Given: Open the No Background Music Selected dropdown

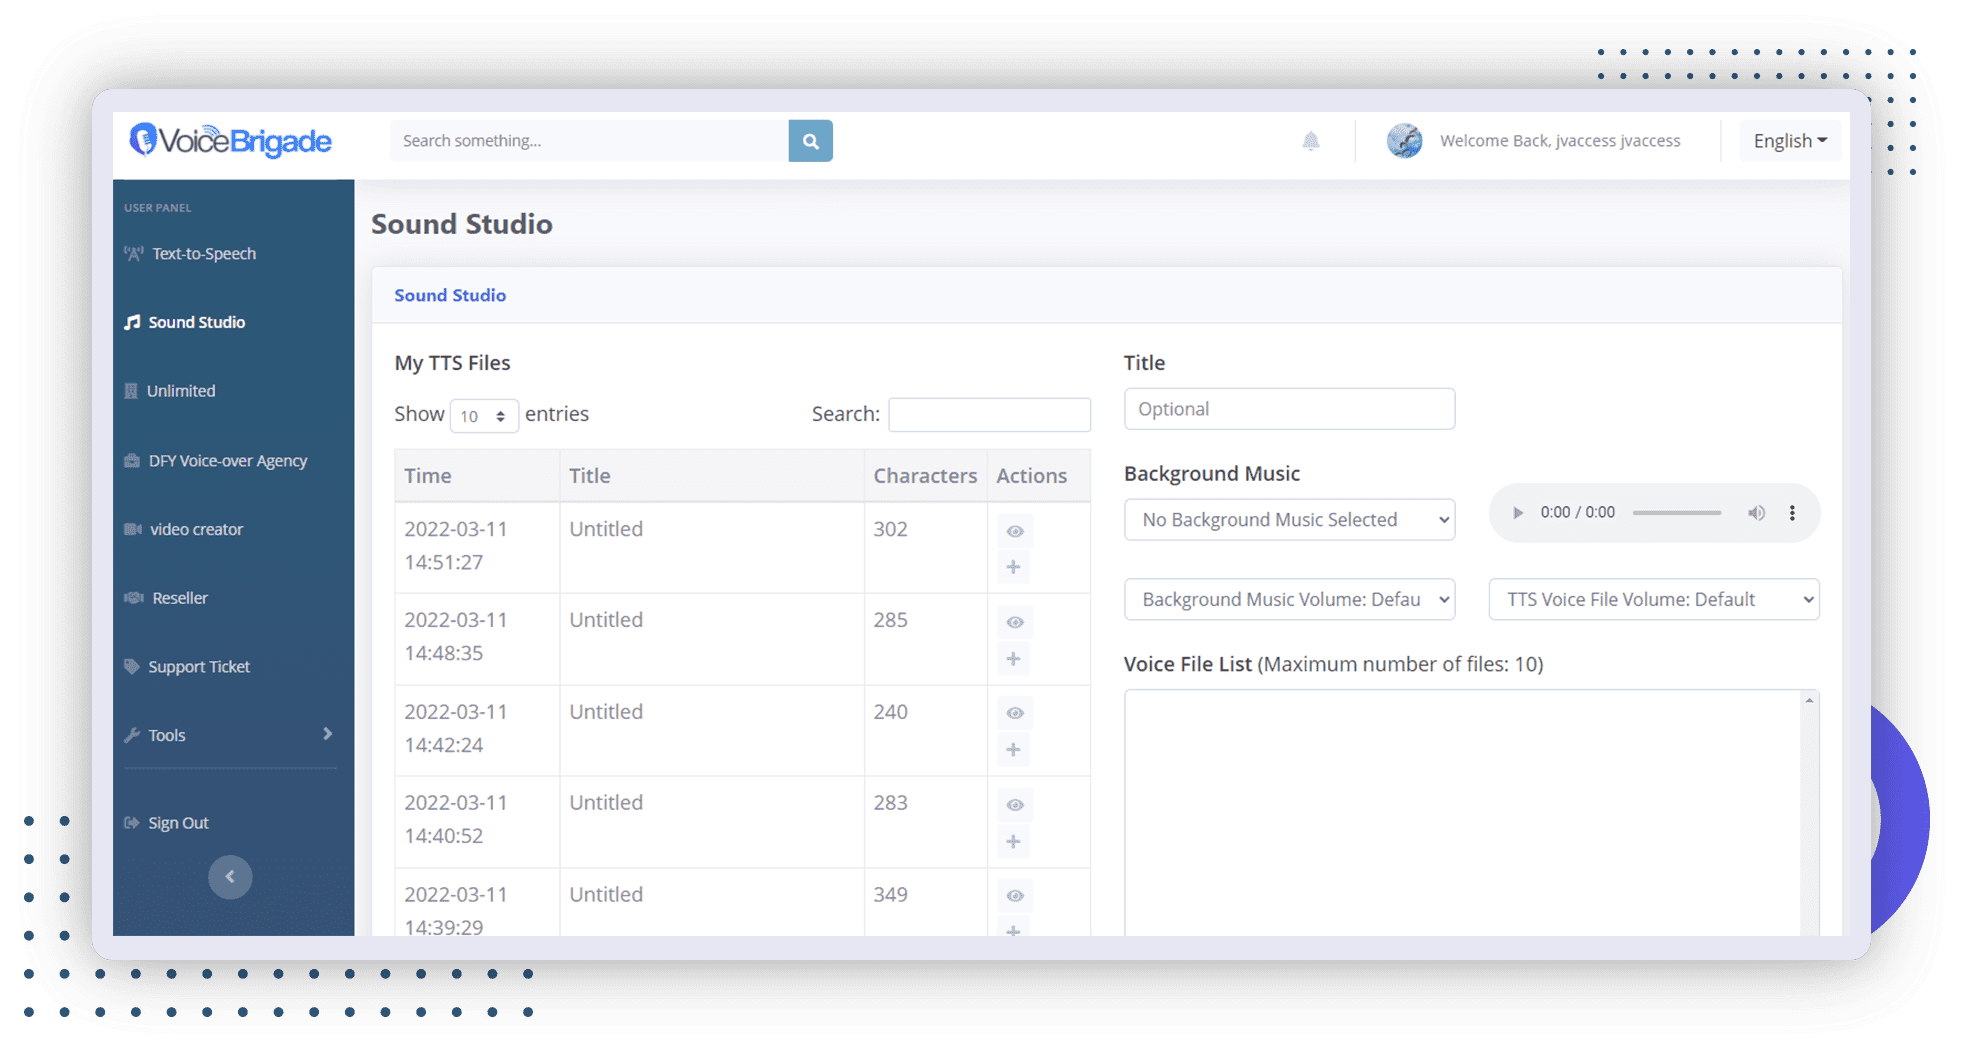Looking at the screenshot, I should pyautogui.click(x=1289, y=520).
